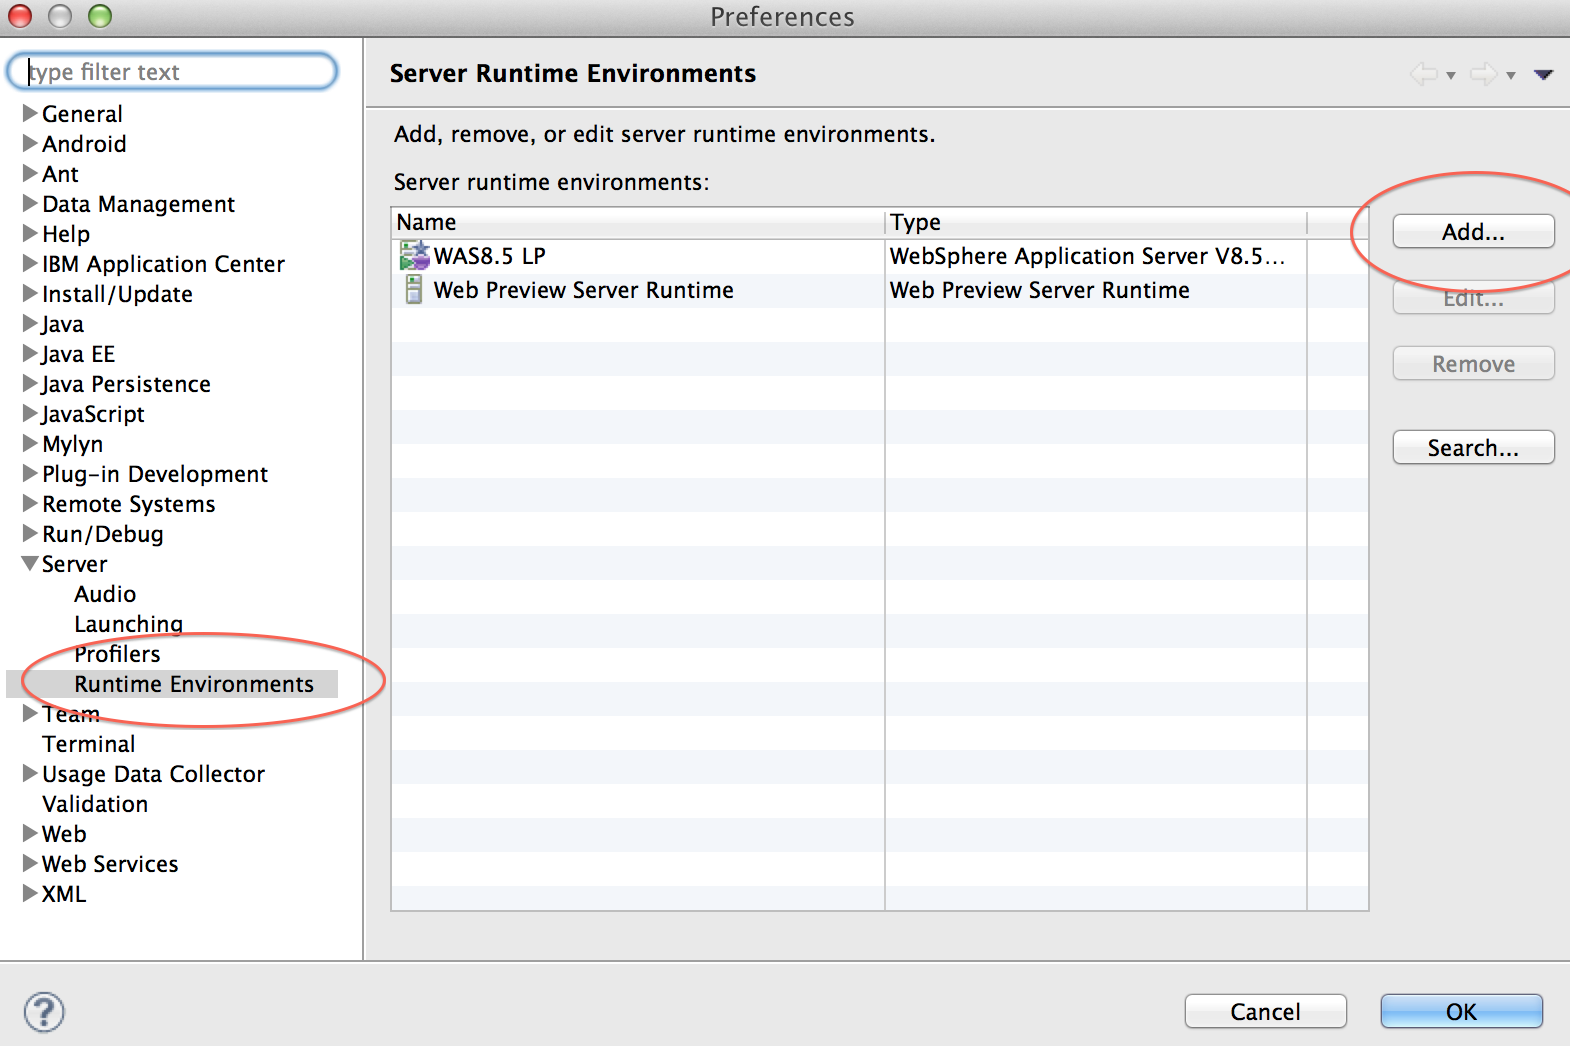
Task: Click the Search... button
Action: [x=1473, y=448]
